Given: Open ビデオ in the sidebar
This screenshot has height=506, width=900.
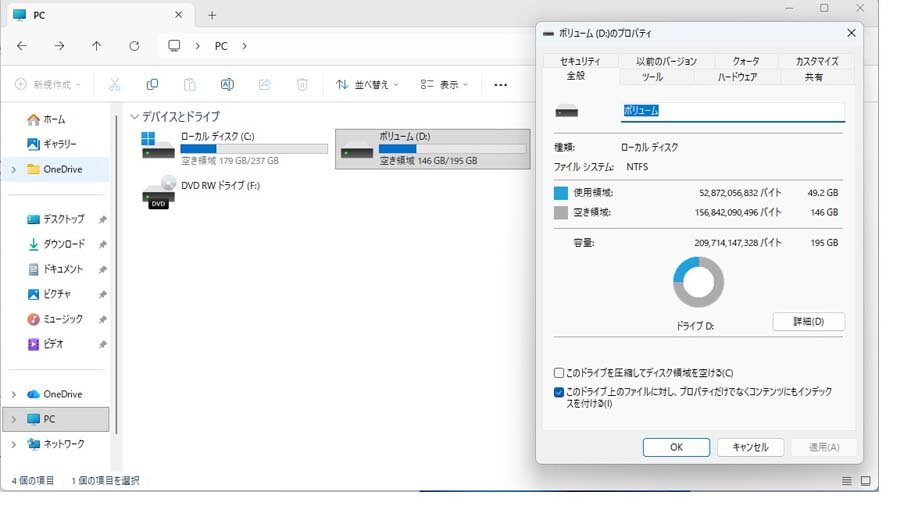Looking at the screenshot, I should [x=45, y=344].
